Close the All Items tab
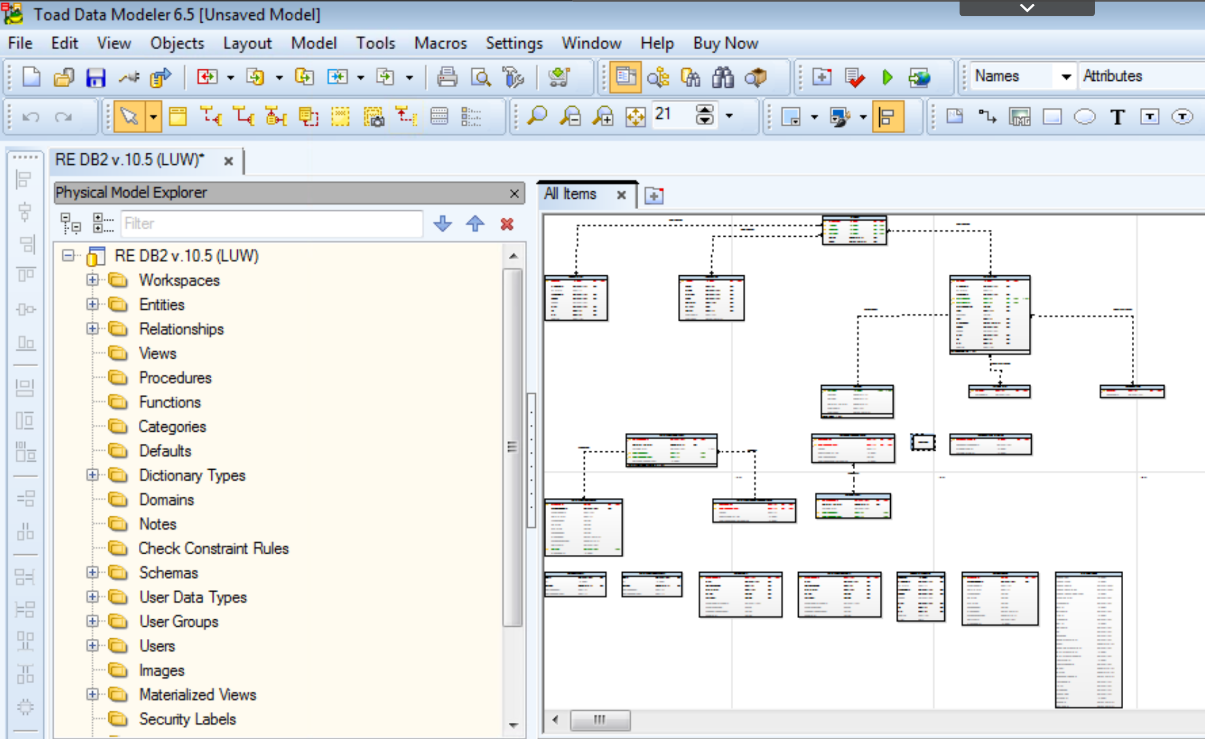1205x739 pixels. 621,195
